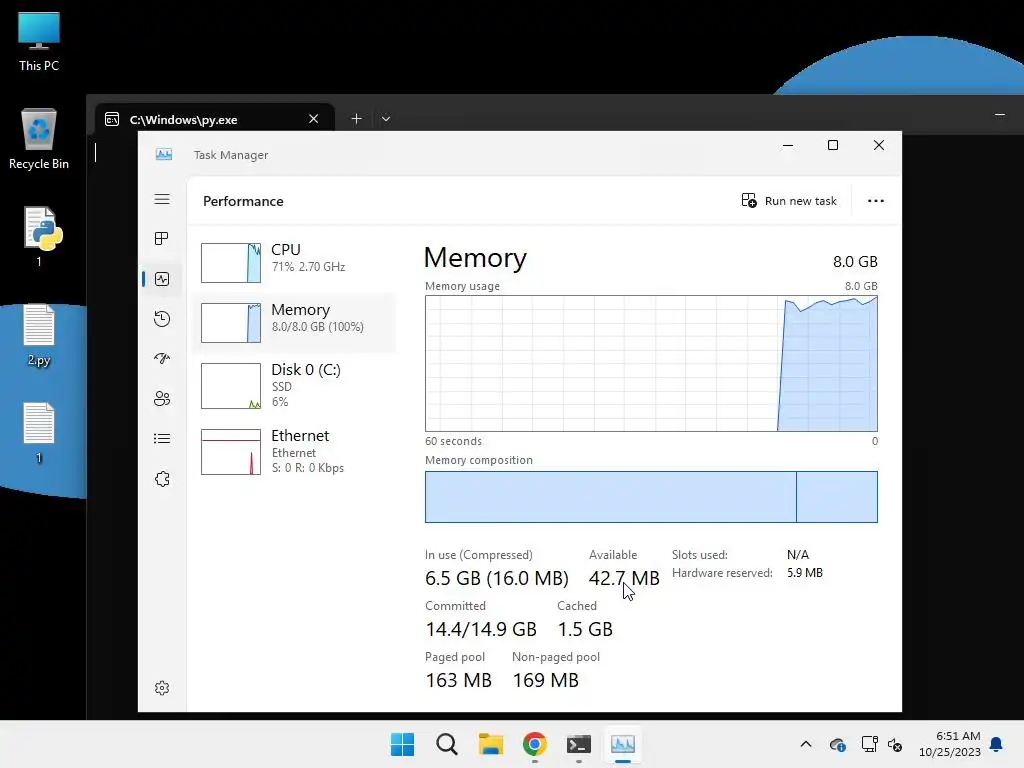
Task: Open Windows Start menu
Action: coord(402,744)
